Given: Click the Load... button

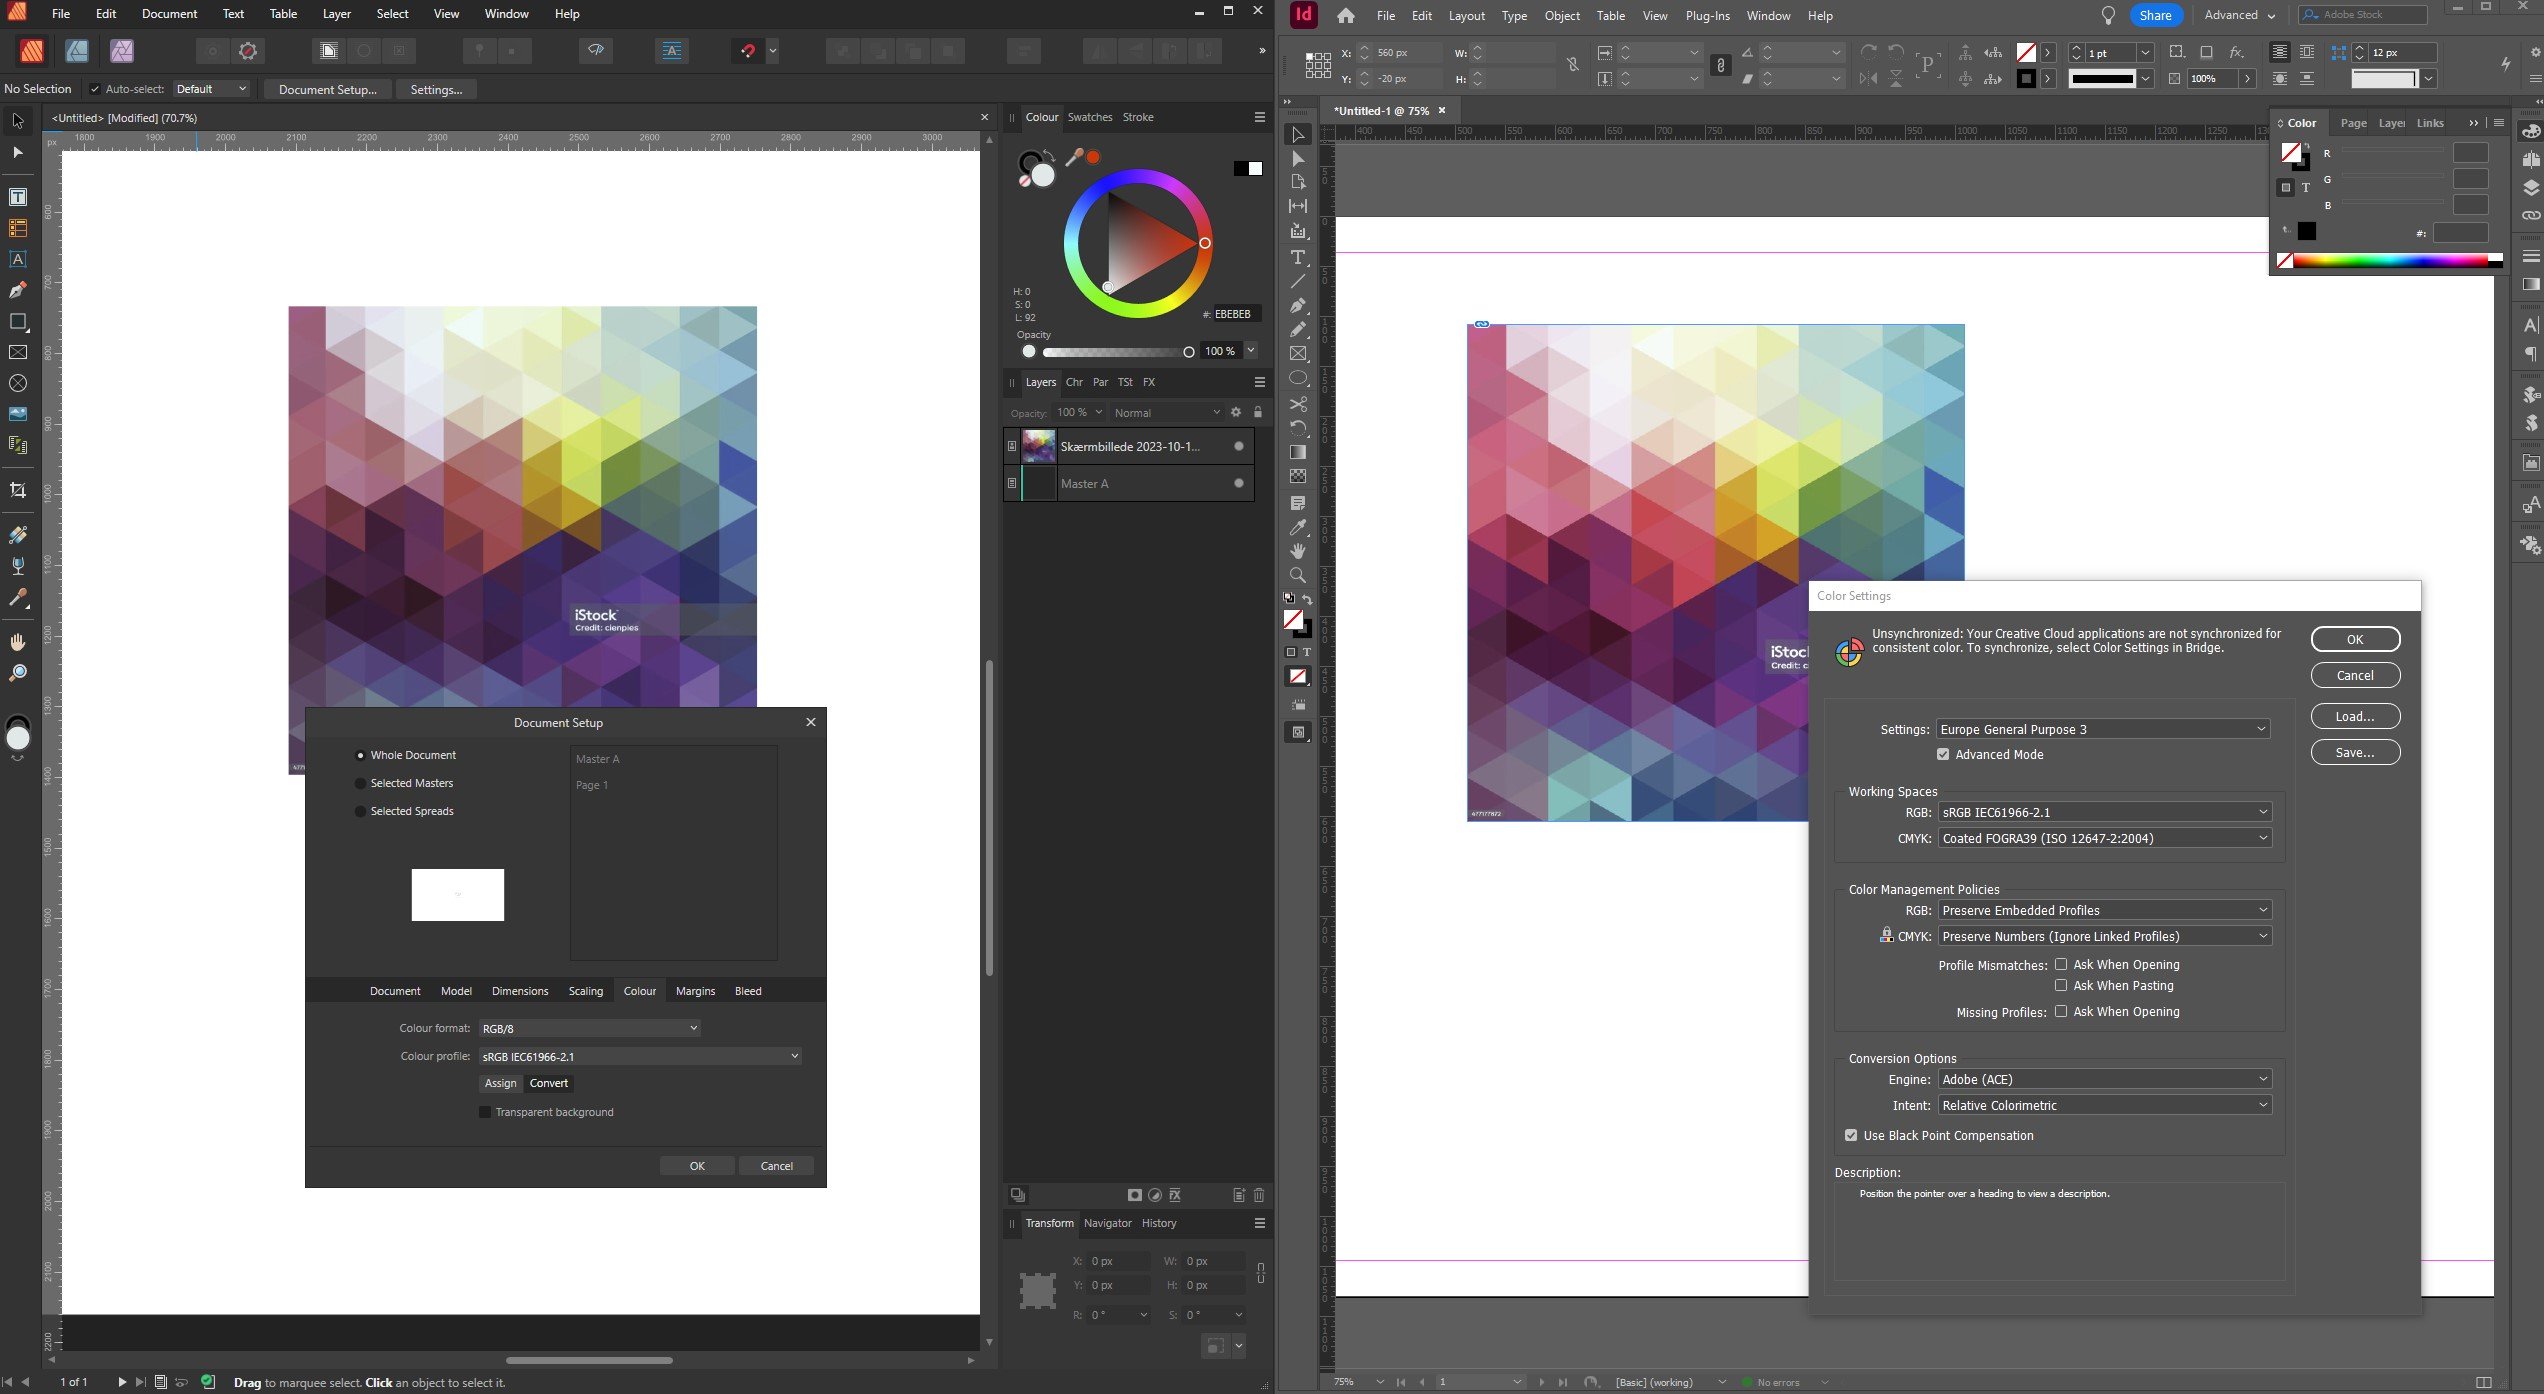Looking at the screenshot, I should 2354,716.
